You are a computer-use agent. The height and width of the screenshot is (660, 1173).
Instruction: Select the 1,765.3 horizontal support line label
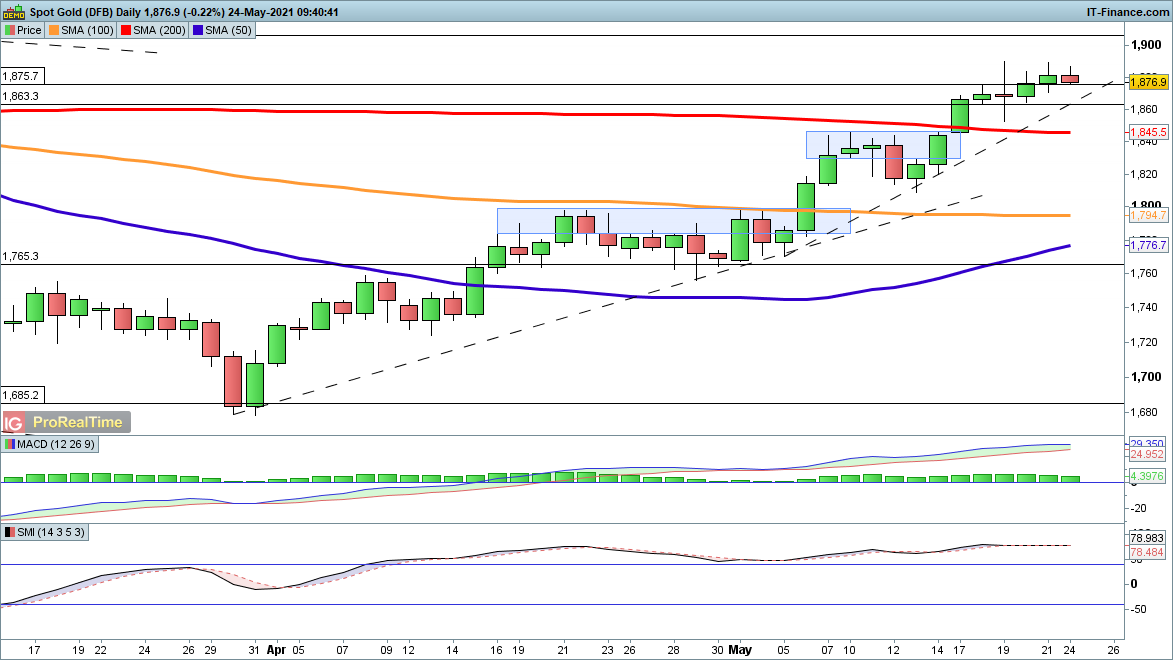coord(21,257)
